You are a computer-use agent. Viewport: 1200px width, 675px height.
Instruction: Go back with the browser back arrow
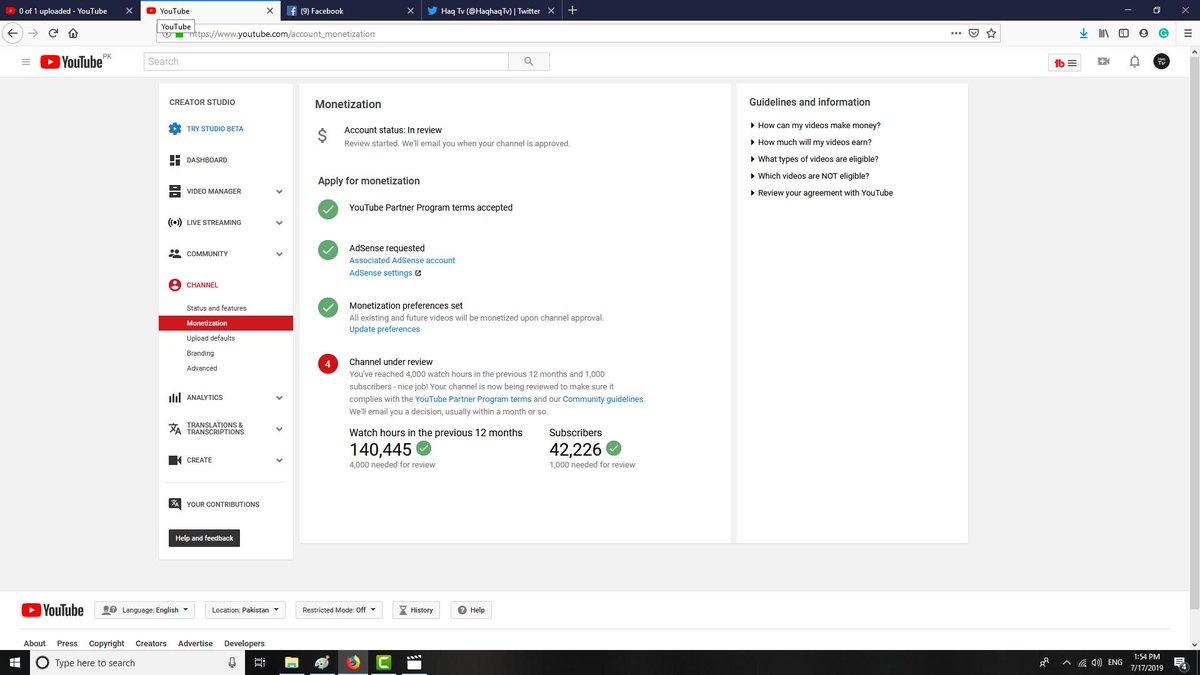13,33
